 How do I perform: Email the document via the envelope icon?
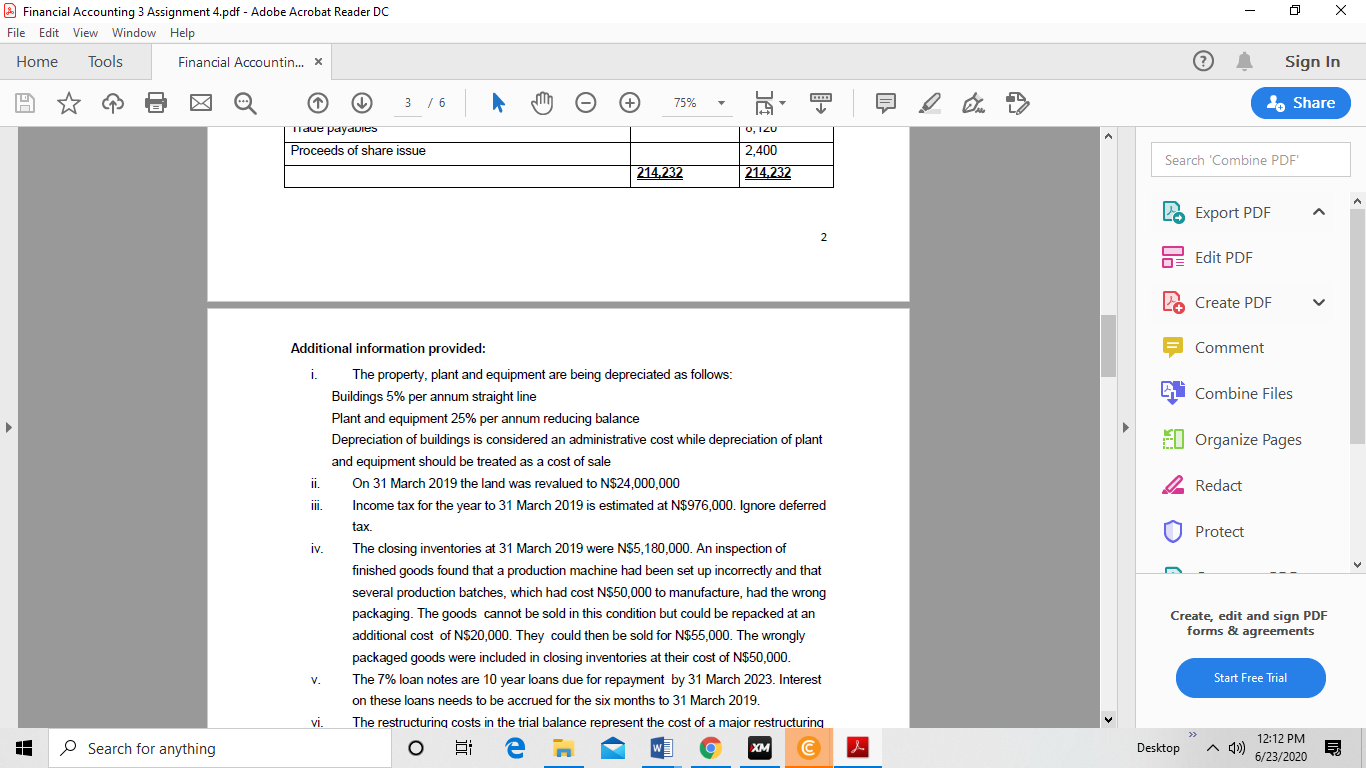pos(200,102)
